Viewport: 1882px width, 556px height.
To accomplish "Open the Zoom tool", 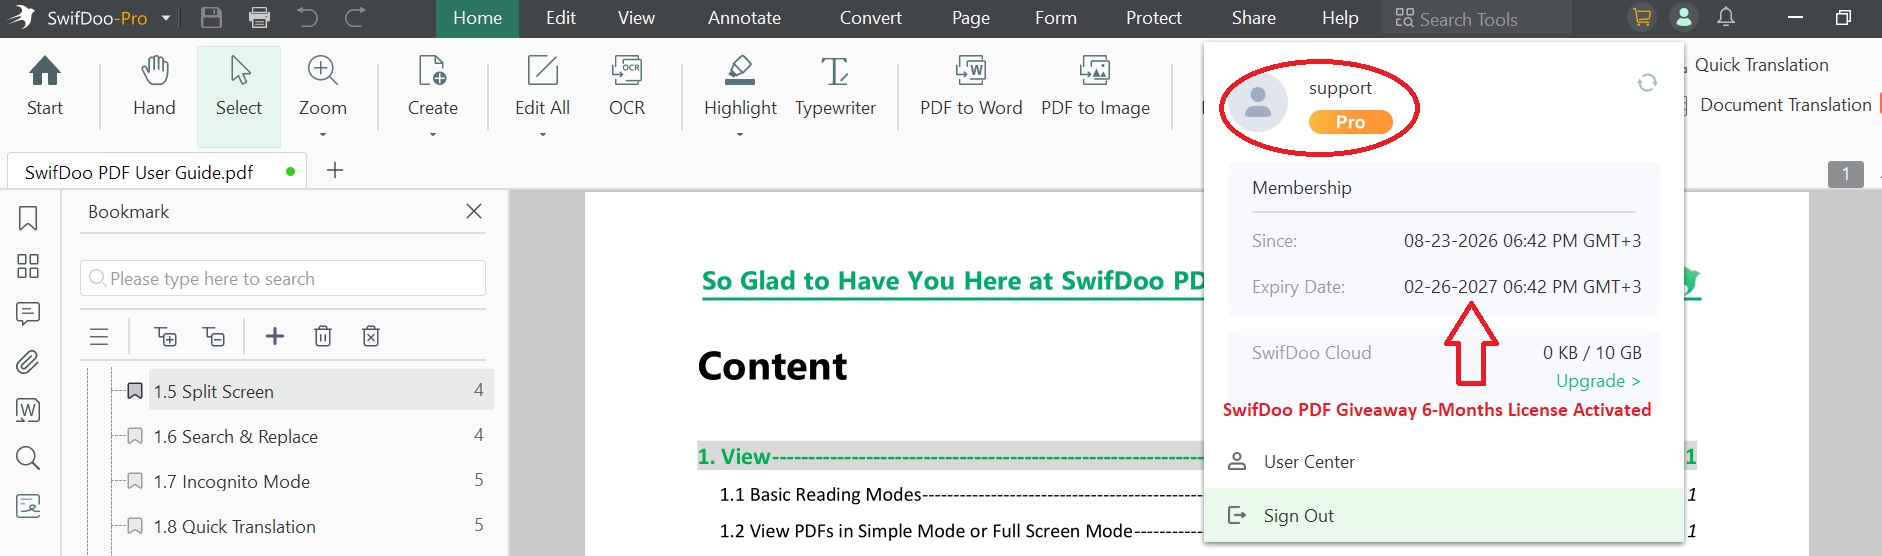I will 322,86.
